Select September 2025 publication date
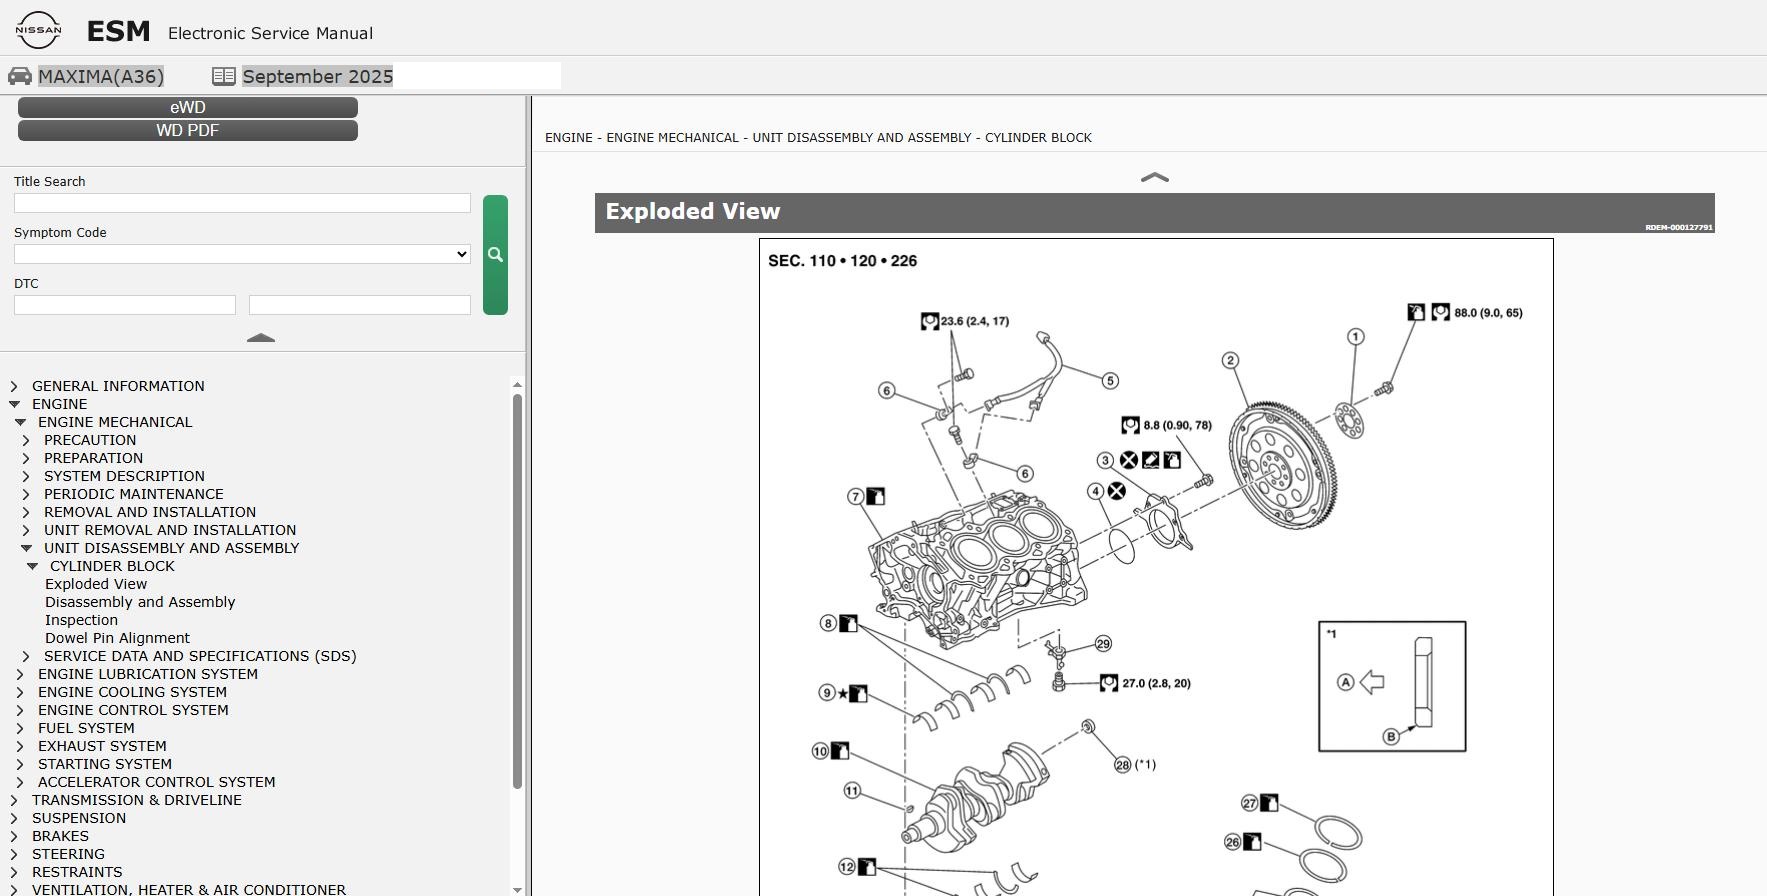Screen dimensions: 1767x896 317,76
